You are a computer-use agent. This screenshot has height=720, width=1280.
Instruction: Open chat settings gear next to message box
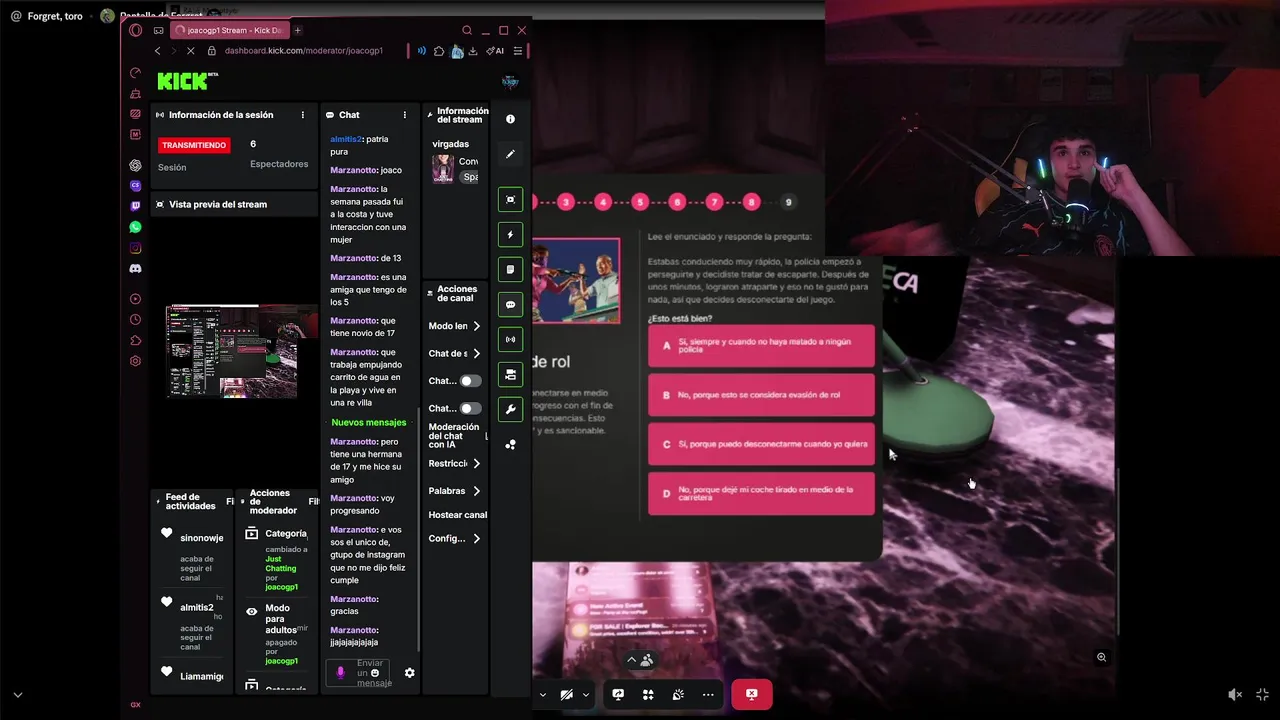click(x=409, y=673)
